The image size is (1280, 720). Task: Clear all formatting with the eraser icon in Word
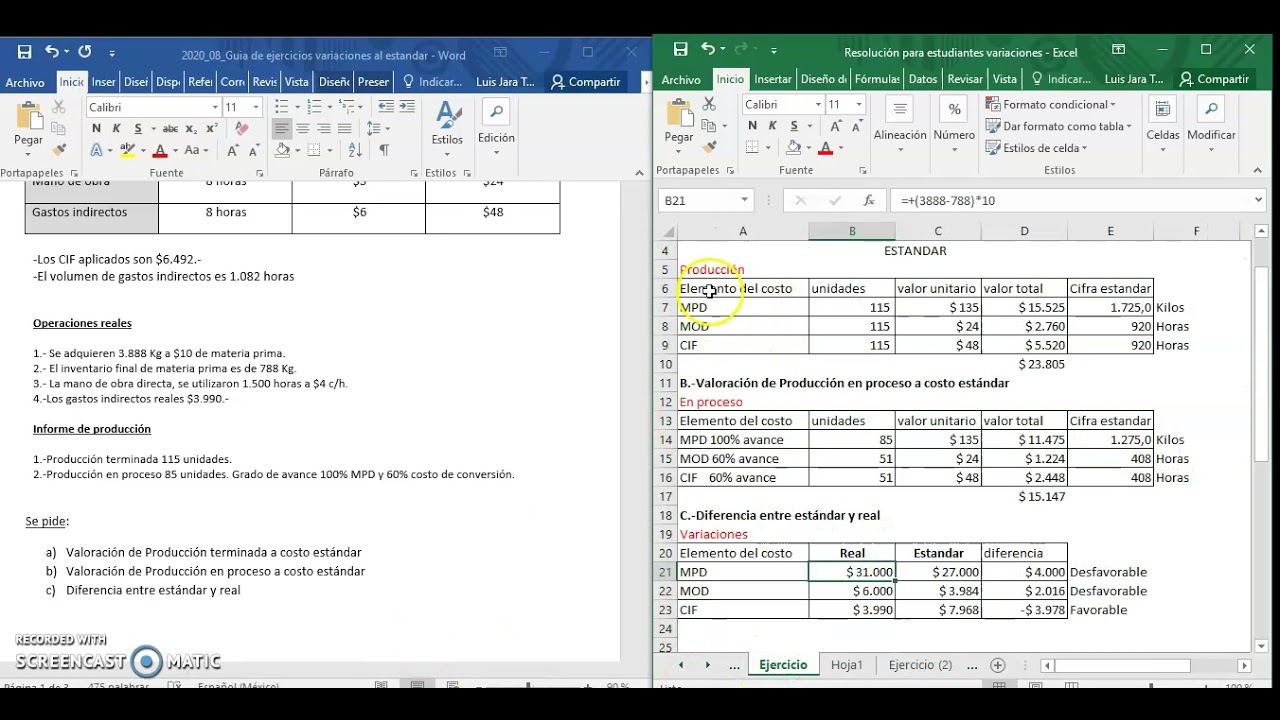pos(241,128)
